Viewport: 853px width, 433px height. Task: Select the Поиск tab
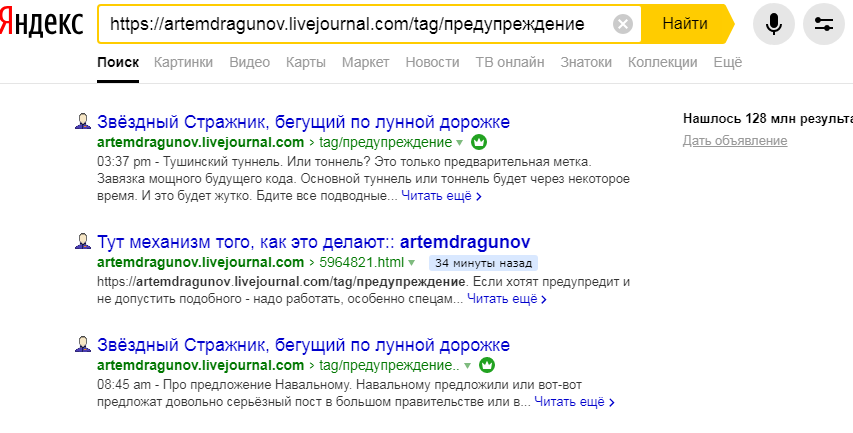click(x=118, y=63)
